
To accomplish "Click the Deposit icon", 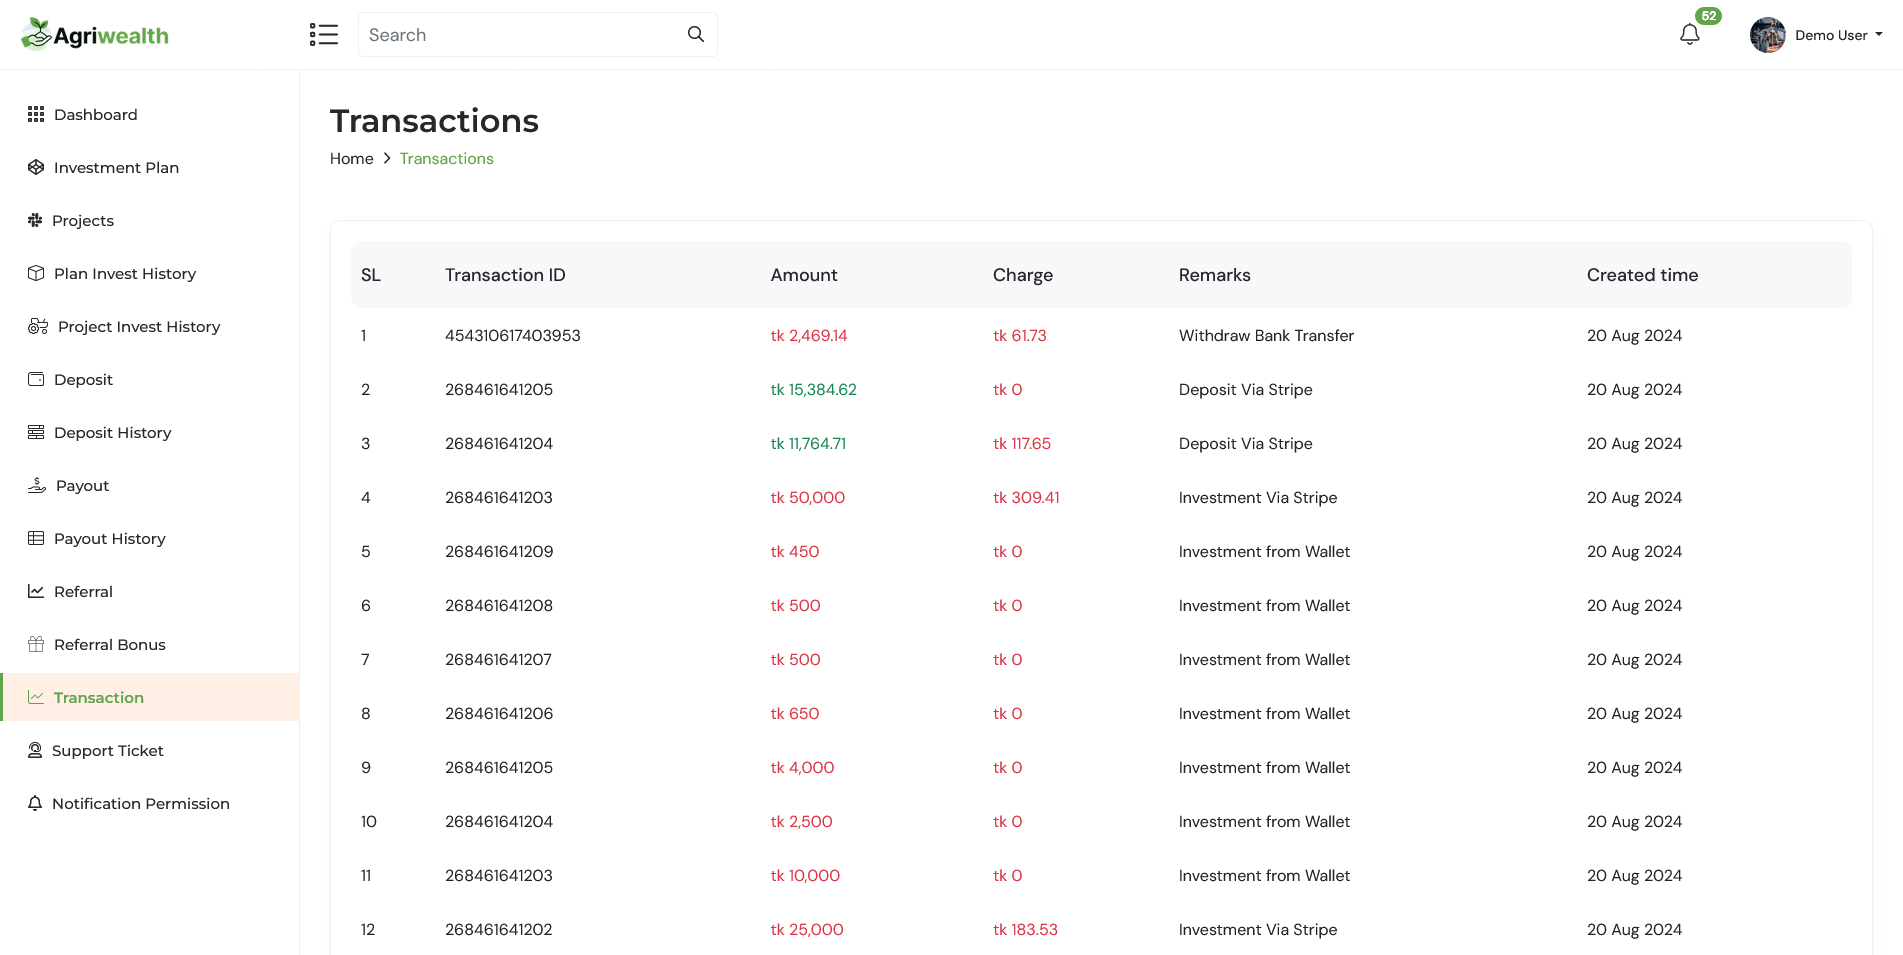I will (x=36, y=379).
